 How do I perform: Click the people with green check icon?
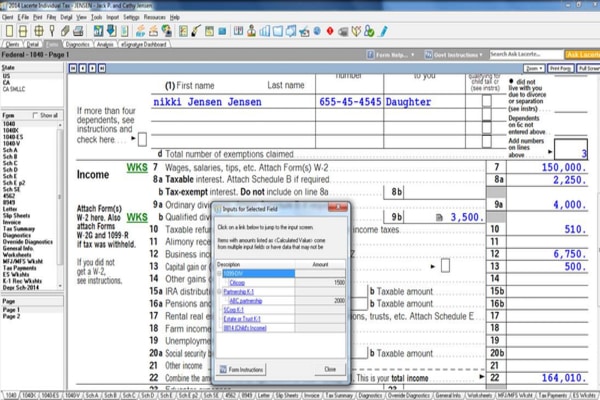tap(369, 31)
